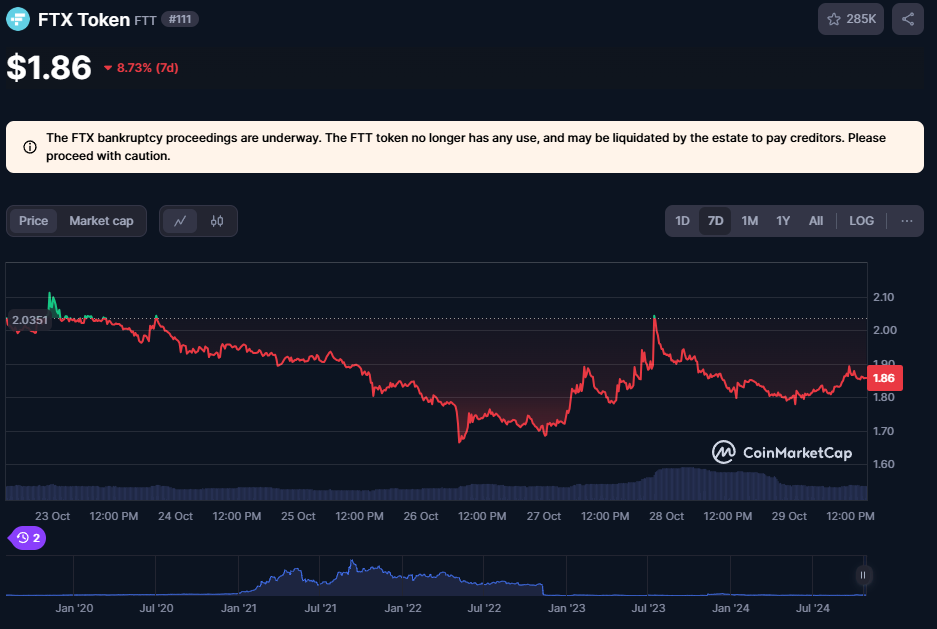The width and height of the screenshot is (937, 629).
Task: Click the FTX Token logo icon
Action: 18,19
